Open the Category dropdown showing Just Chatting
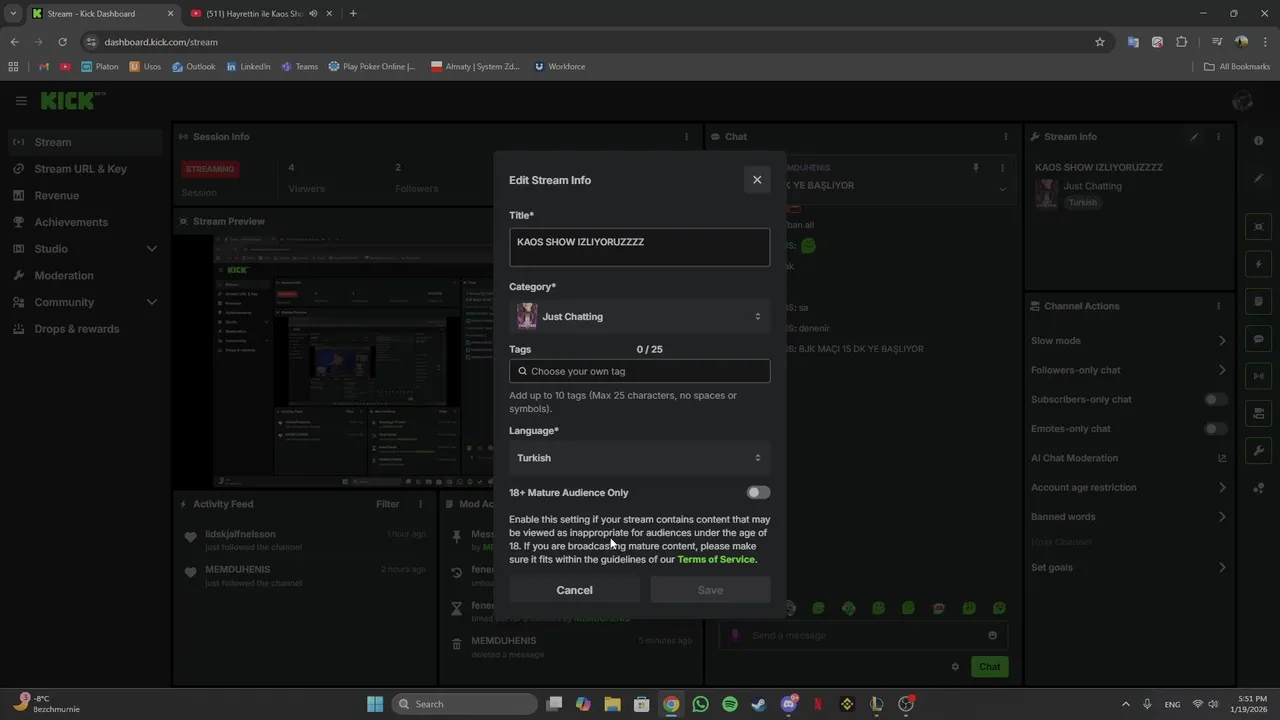This screenshot has height=720, width=1280. pos(639,316)
